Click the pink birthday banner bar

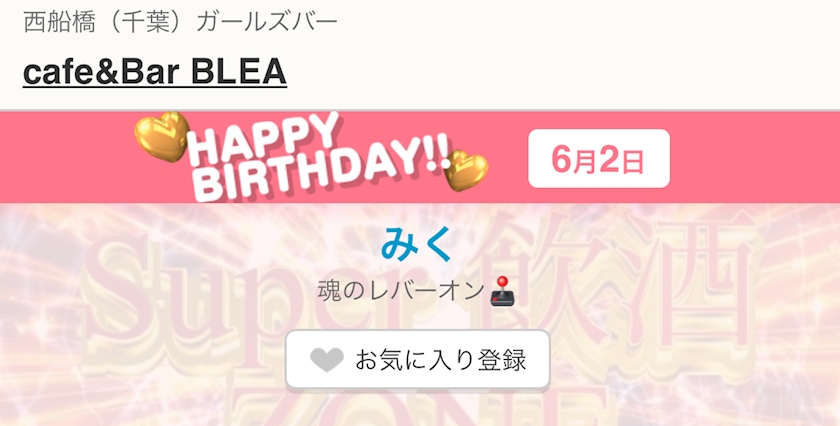[420, 158]
